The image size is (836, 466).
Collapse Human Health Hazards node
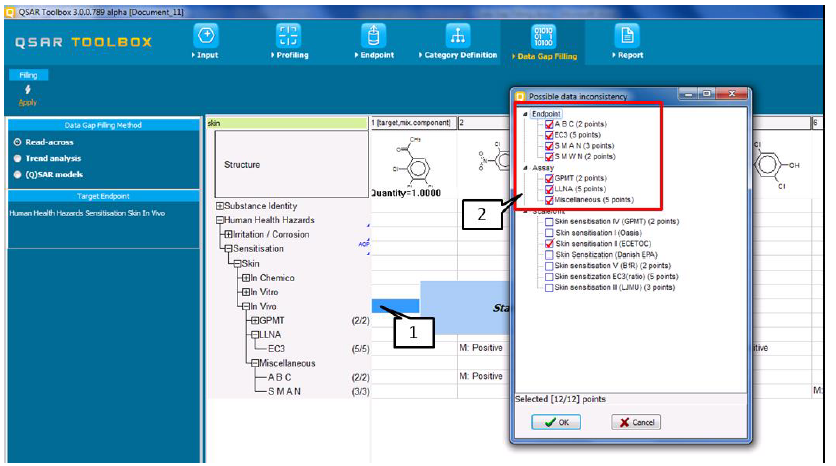click(220, 220)
